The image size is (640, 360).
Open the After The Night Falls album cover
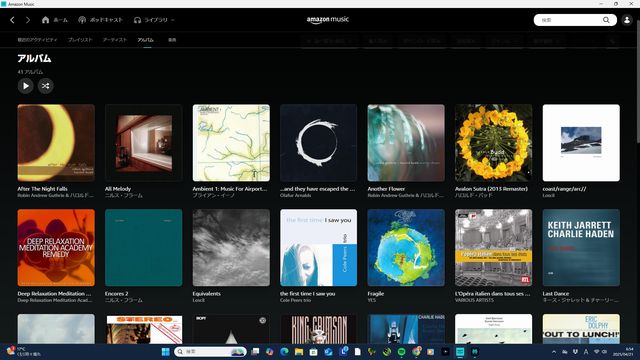56,142
